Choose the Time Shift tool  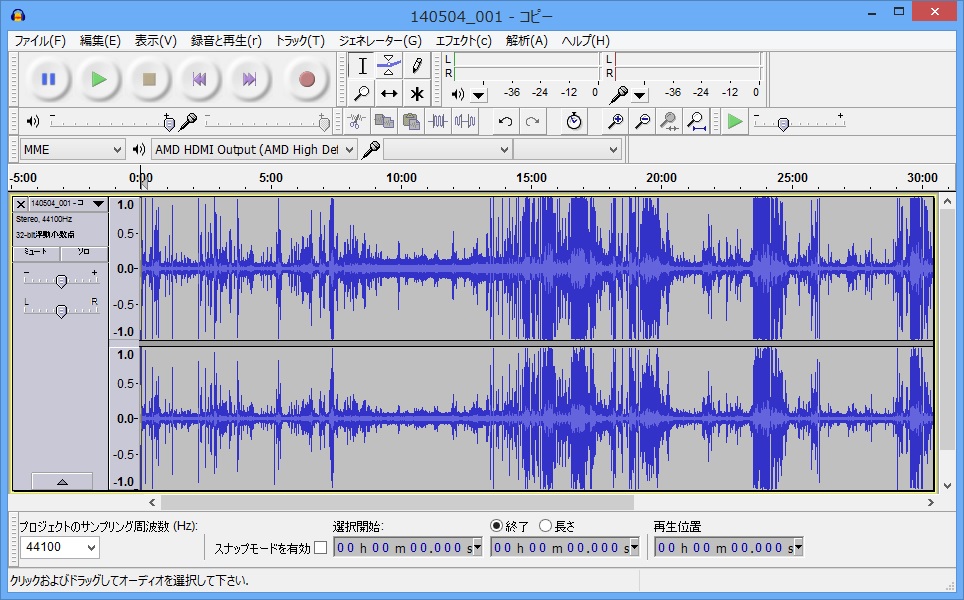pos(389,93)
